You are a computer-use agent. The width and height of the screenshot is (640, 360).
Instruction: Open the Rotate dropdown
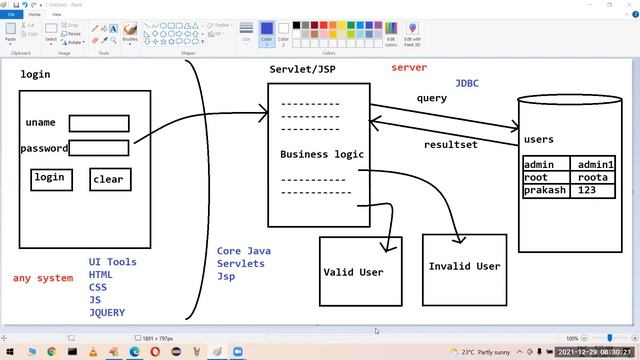point(73,42)
